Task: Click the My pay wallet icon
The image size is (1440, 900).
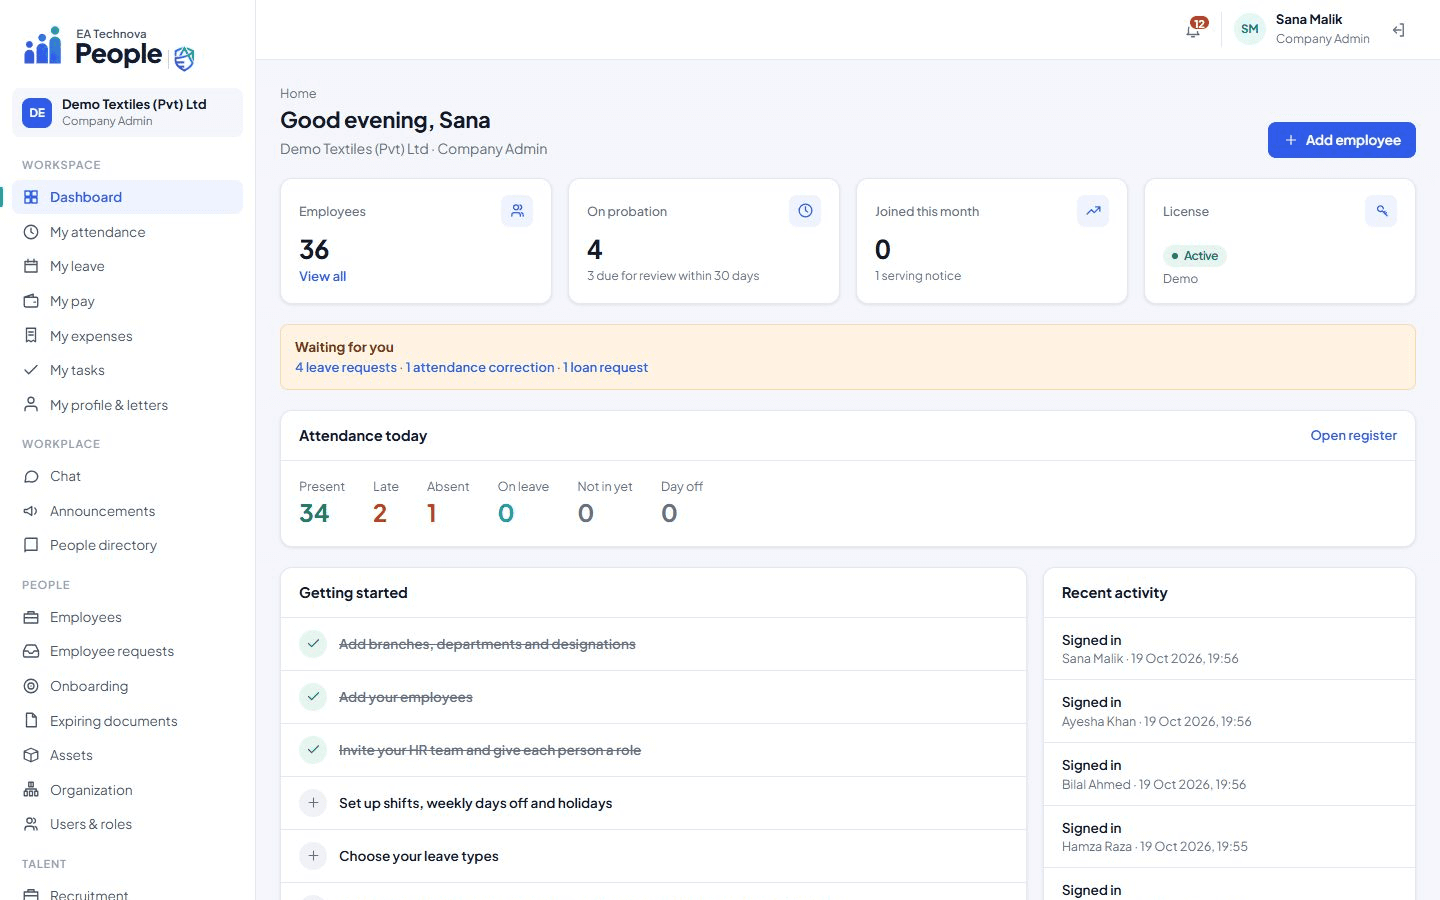Action: tap(31, 301)
